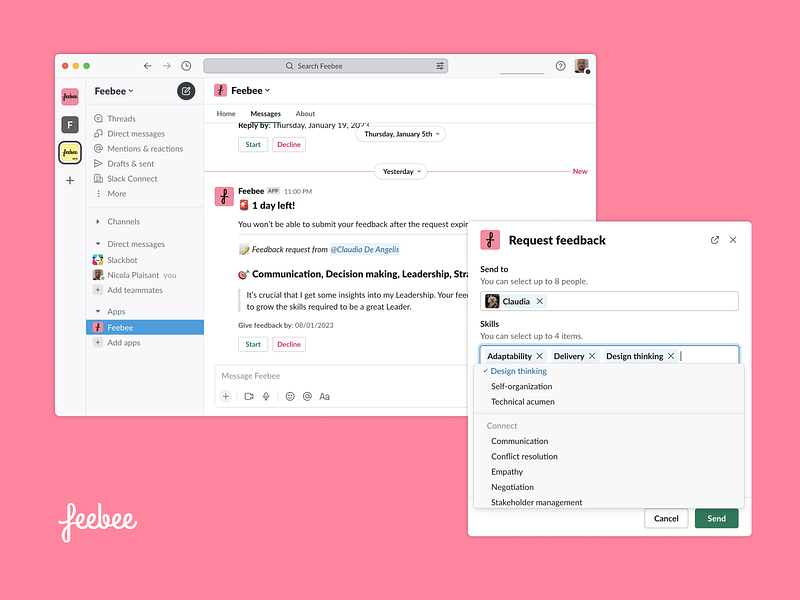Select Negotiation skill option

[512, 487]
